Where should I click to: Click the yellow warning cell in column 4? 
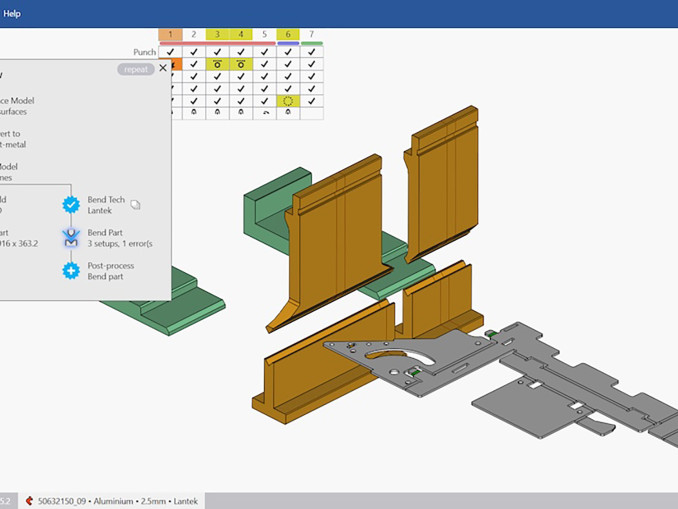click(241, 64)
